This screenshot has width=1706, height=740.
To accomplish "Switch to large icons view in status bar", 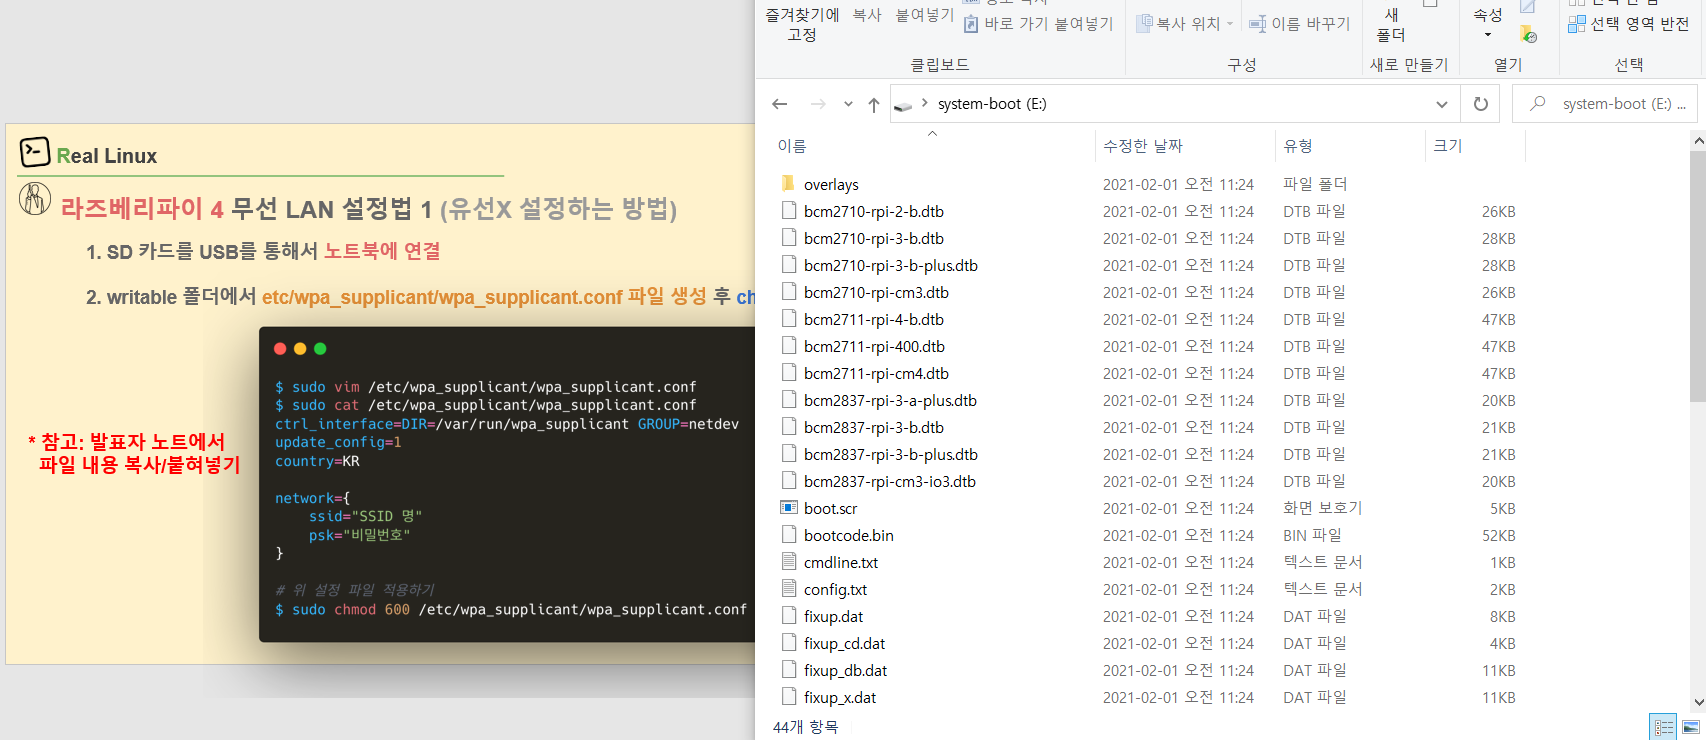I will click(1691, 727).
